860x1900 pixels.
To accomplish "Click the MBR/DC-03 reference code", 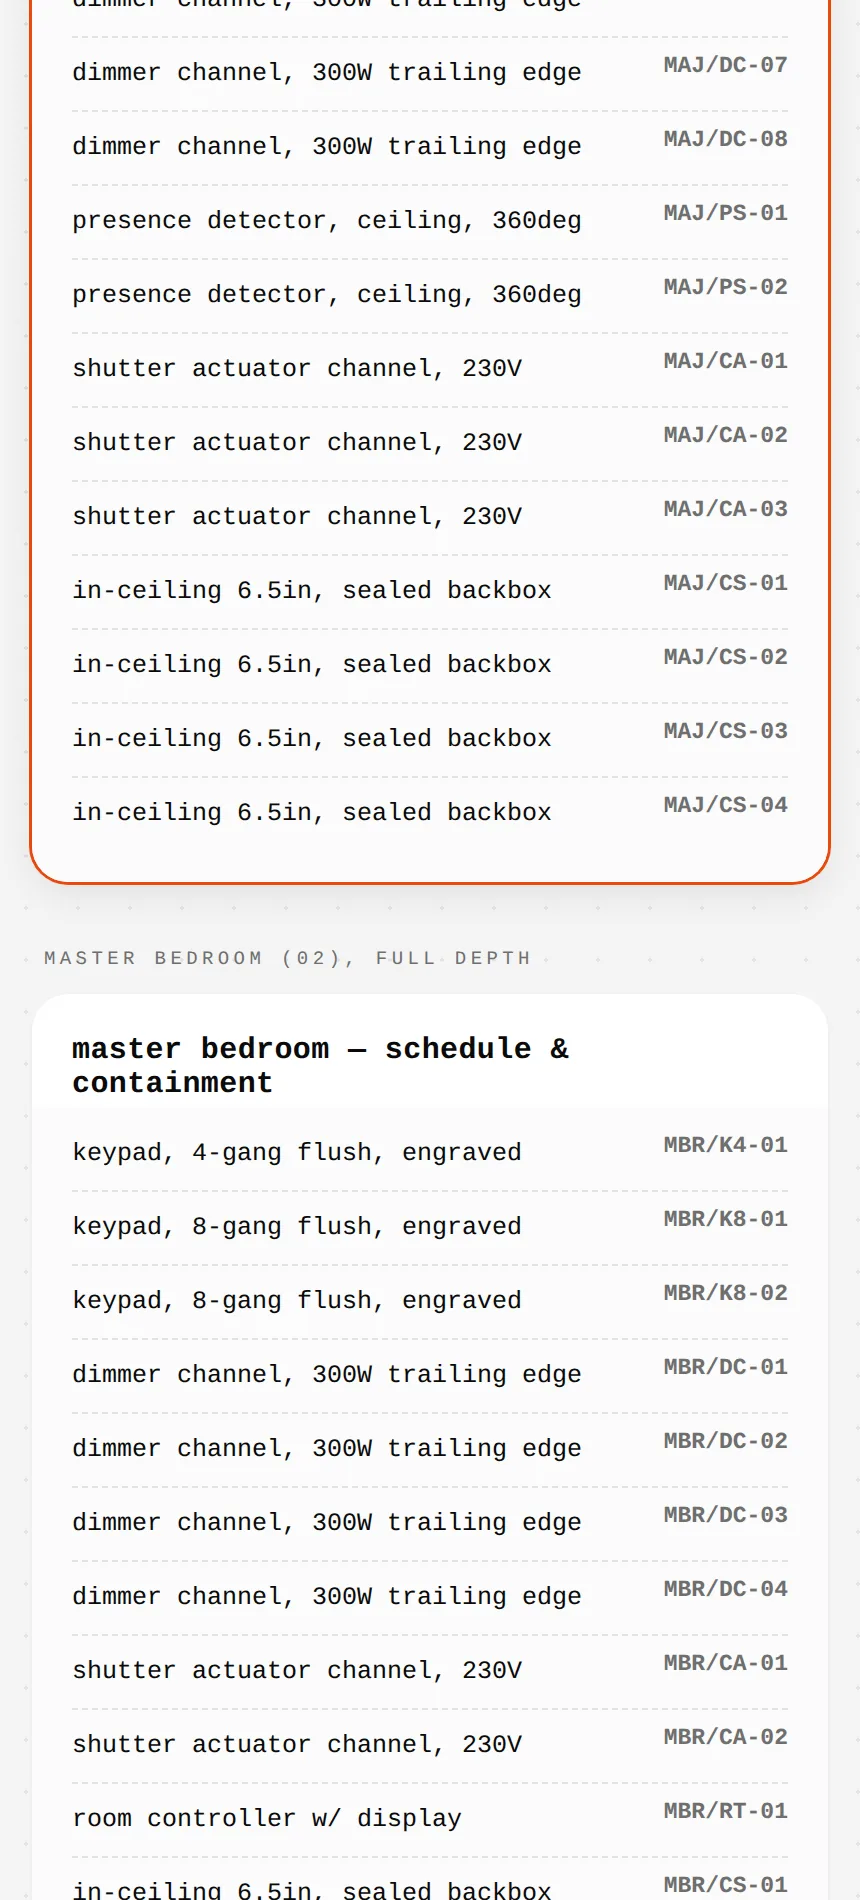I will 725,1515.
